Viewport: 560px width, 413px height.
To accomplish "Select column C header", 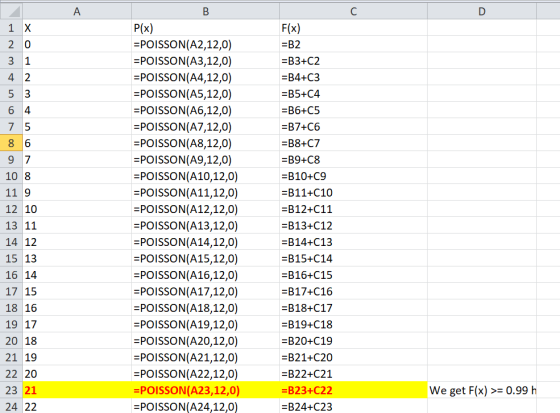I will click(353, 11).
